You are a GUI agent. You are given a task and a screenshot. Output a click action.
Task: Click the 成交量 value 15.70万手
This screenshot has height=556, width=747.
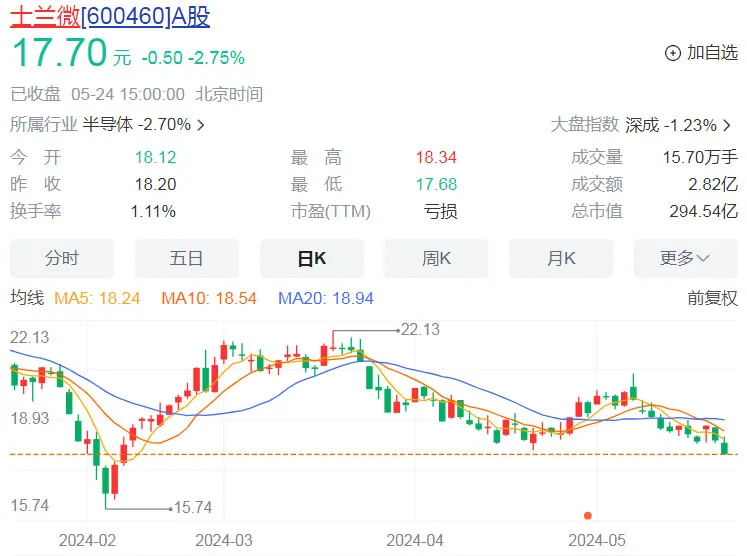(700, 157)
